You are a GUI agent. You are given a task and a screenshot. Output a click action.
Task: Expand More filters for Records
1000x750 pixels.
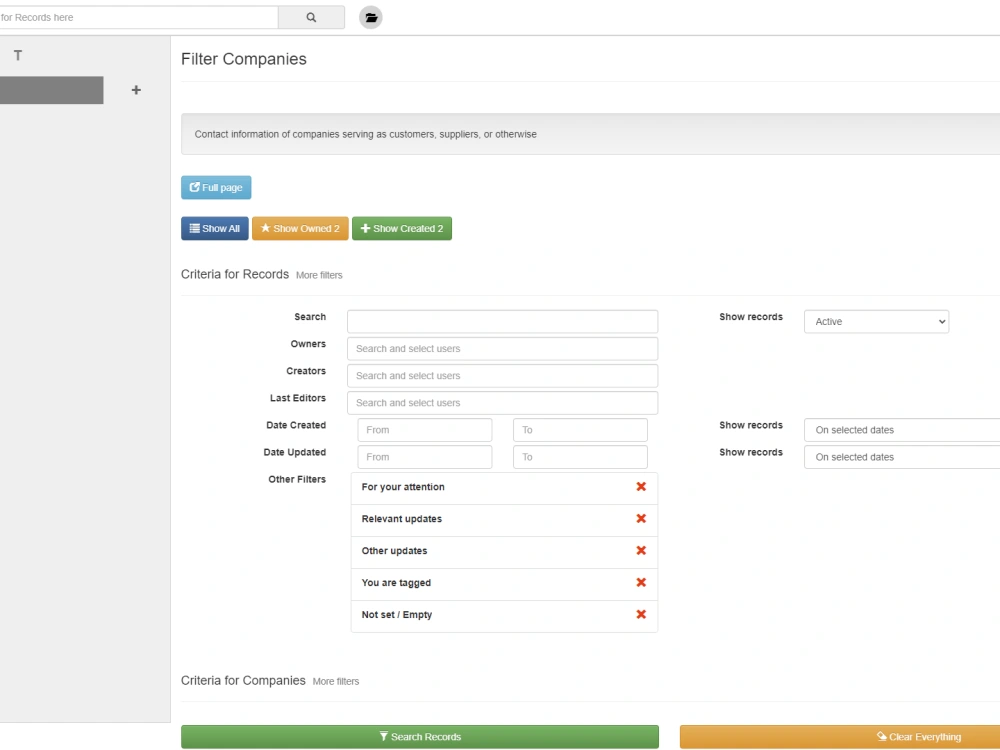click(x=319, y=276)
